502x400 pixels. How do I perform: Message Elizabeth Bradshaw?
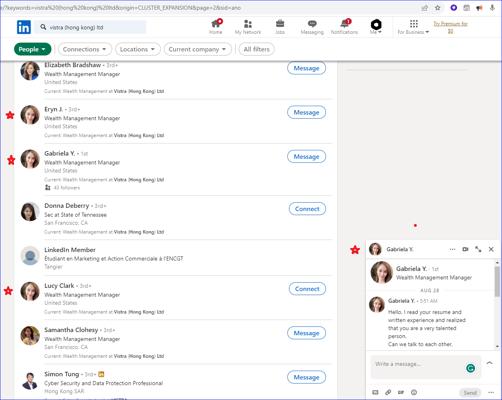point(306,68)
